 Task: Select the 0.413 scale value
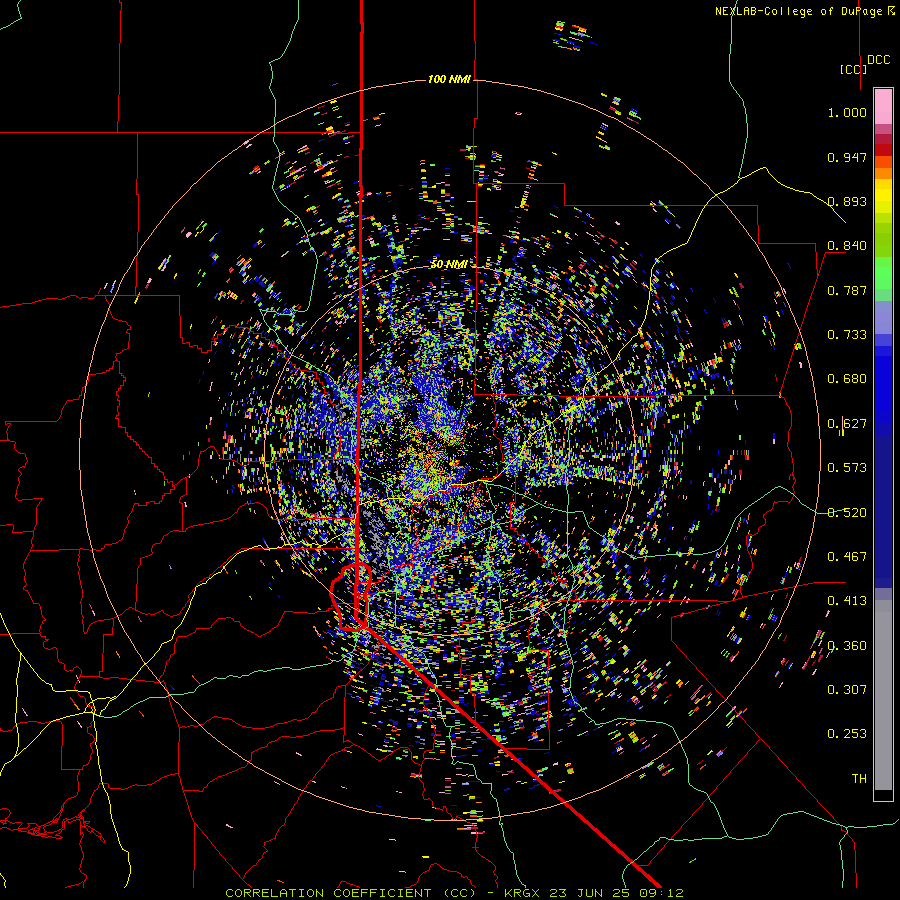tap(847, 601)
